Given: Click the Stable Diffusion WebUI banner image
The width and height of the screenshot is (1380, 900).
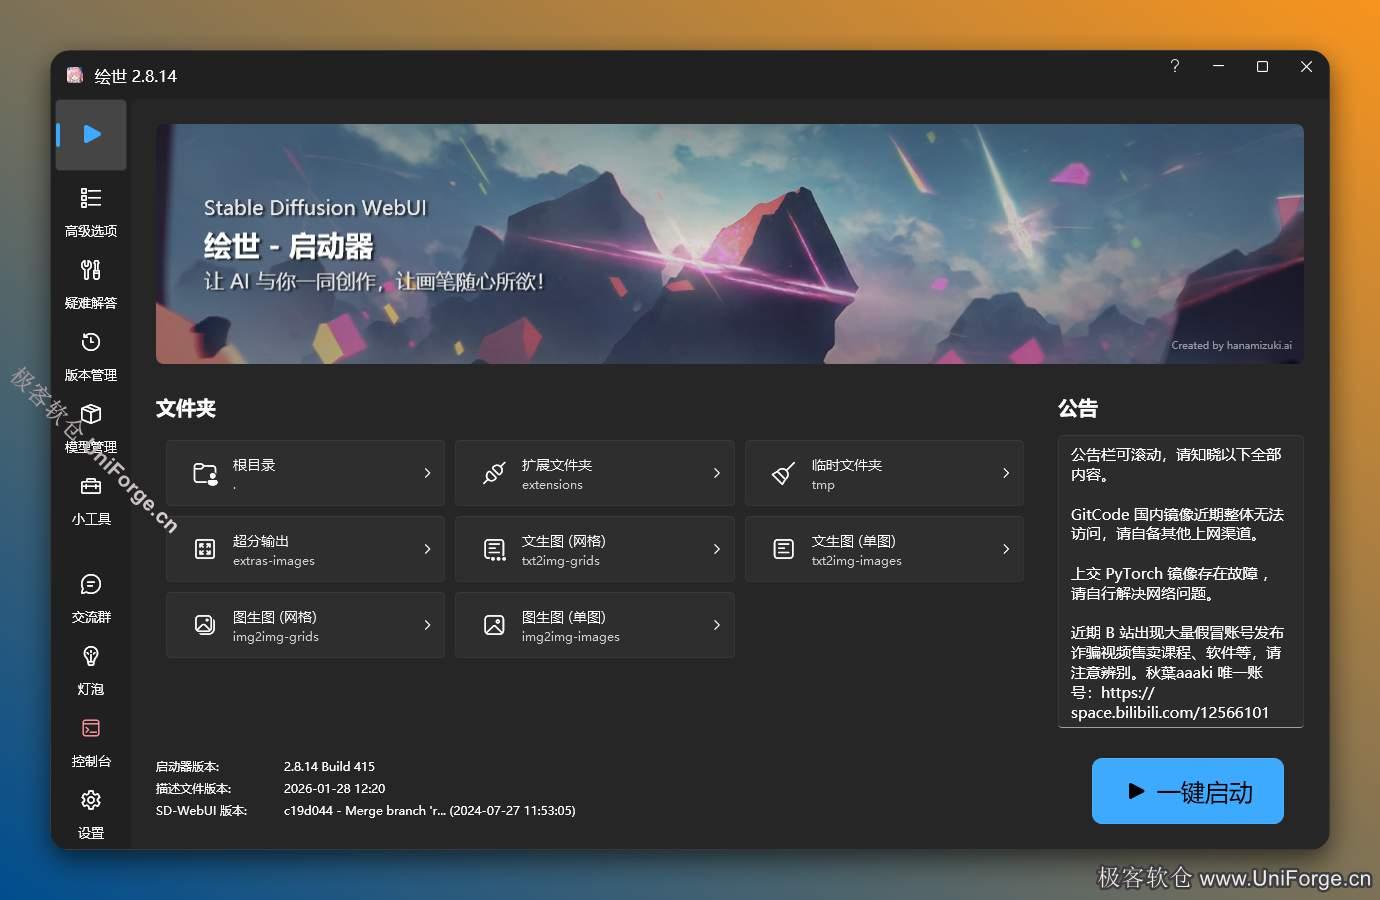Looking at the screenshot, I should coord(730,244).
